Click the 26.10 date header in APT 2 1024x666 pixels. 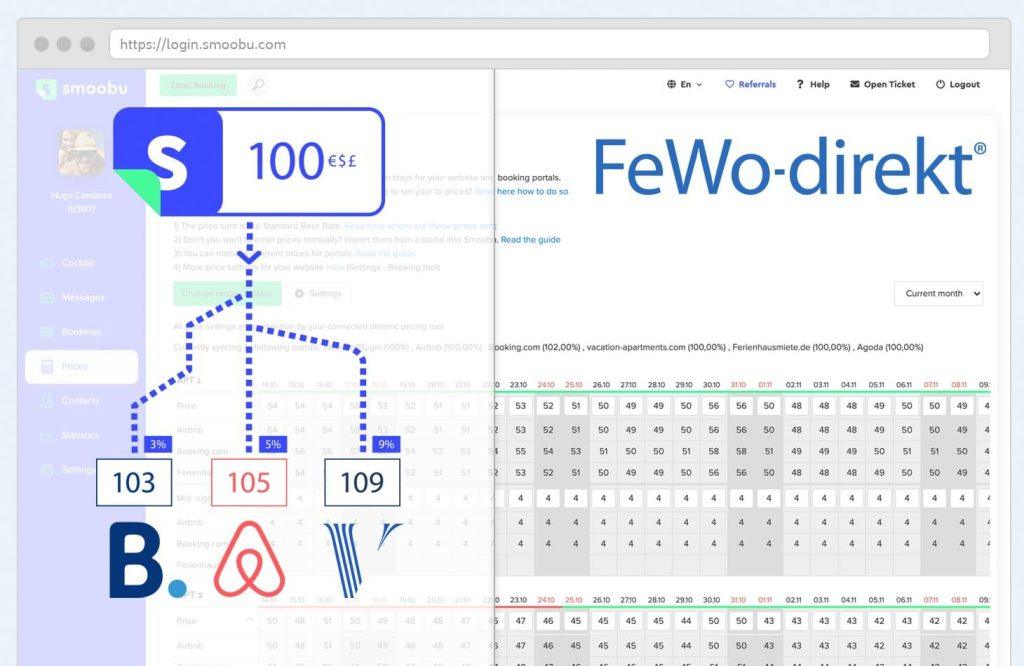point(601,599)
